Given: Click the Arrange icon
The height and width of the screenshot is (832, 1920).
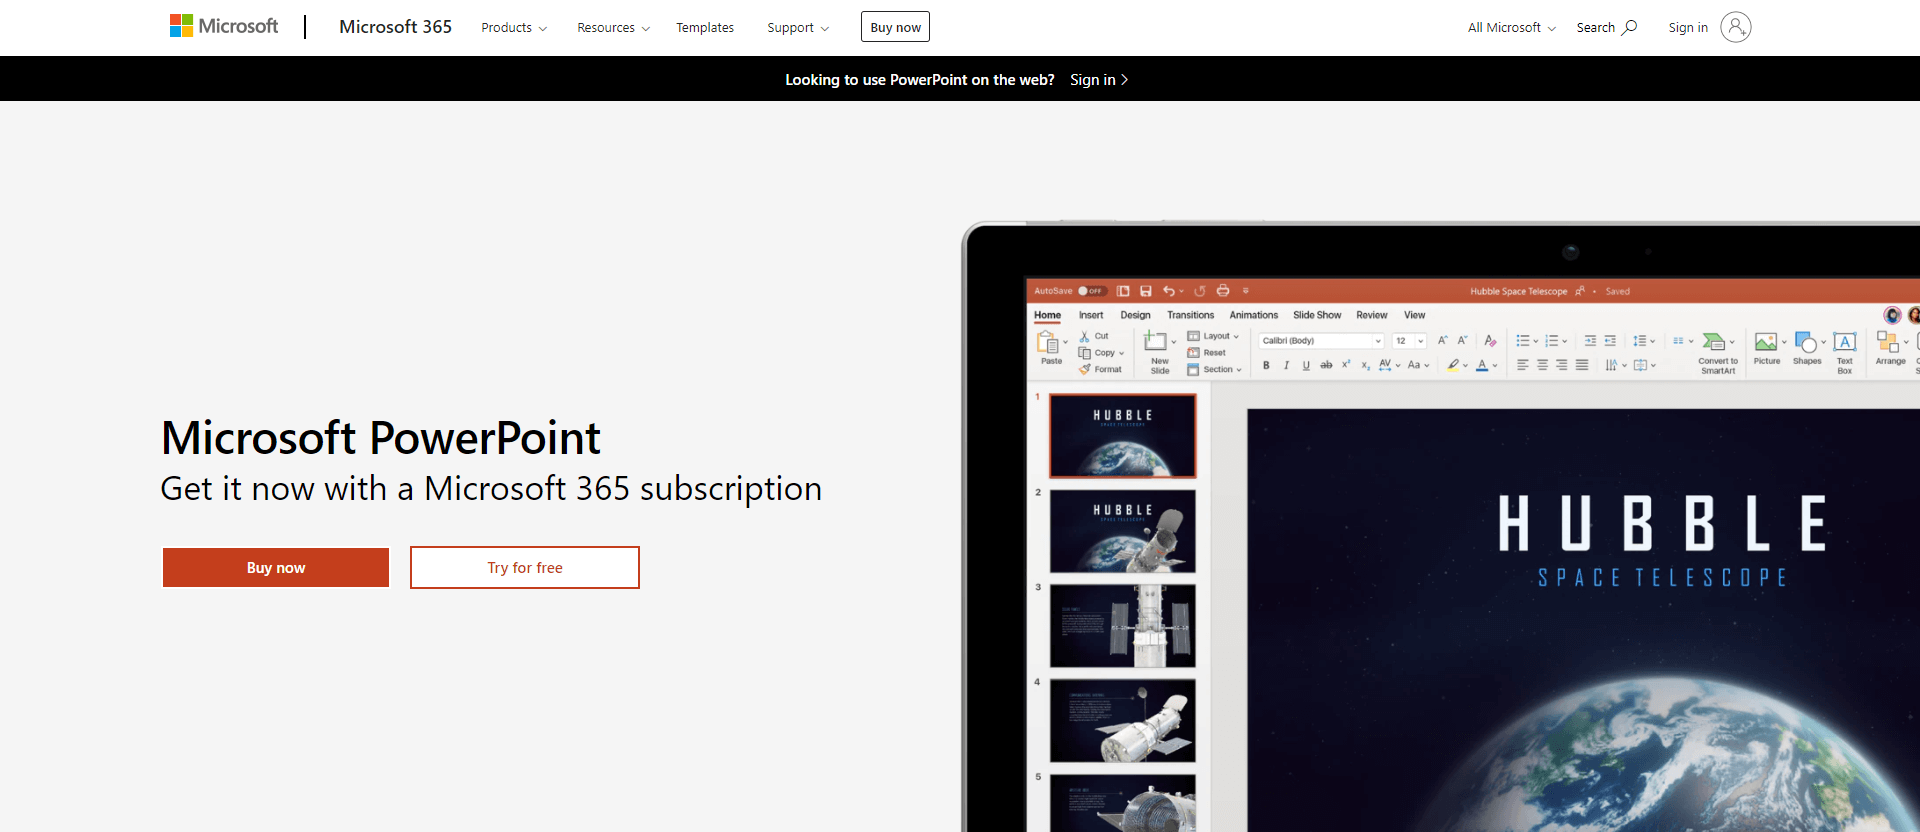Looking at the screenshot, I should tap(1888, 342).
